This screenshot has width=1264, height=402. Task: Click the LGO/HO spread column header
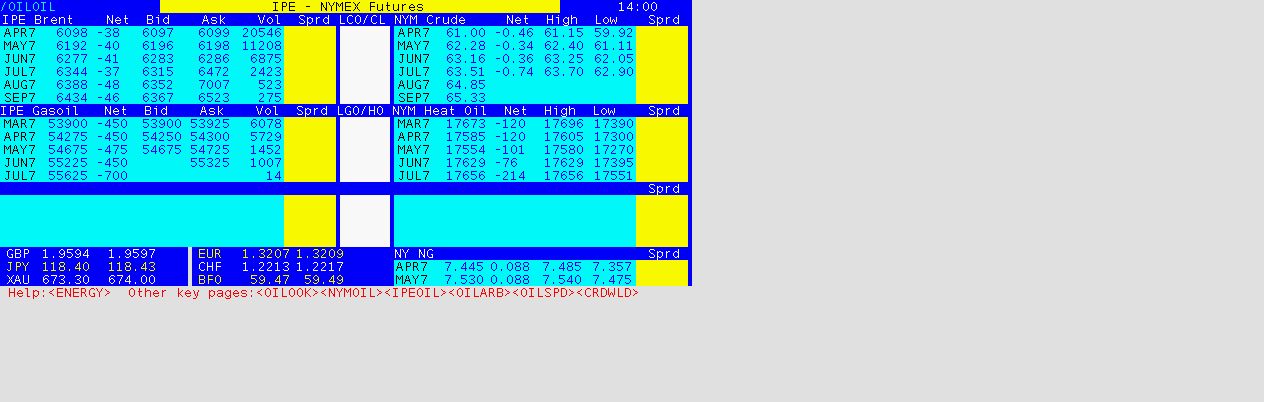362,111
